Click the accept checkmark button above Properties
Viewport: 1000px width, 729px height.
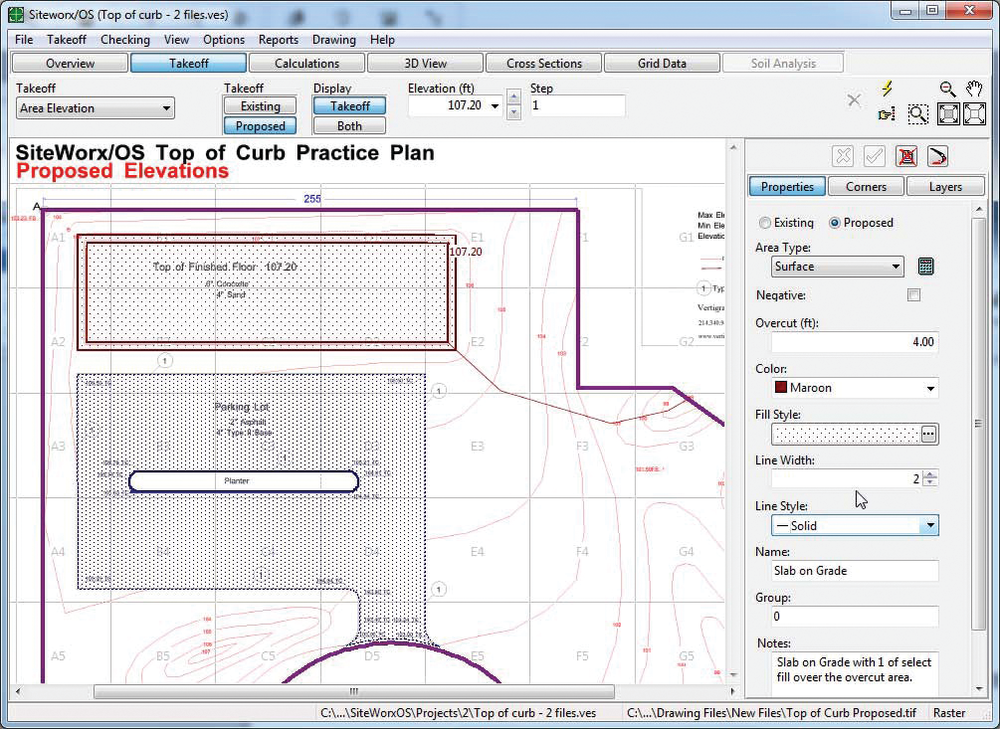coord(874,156)
